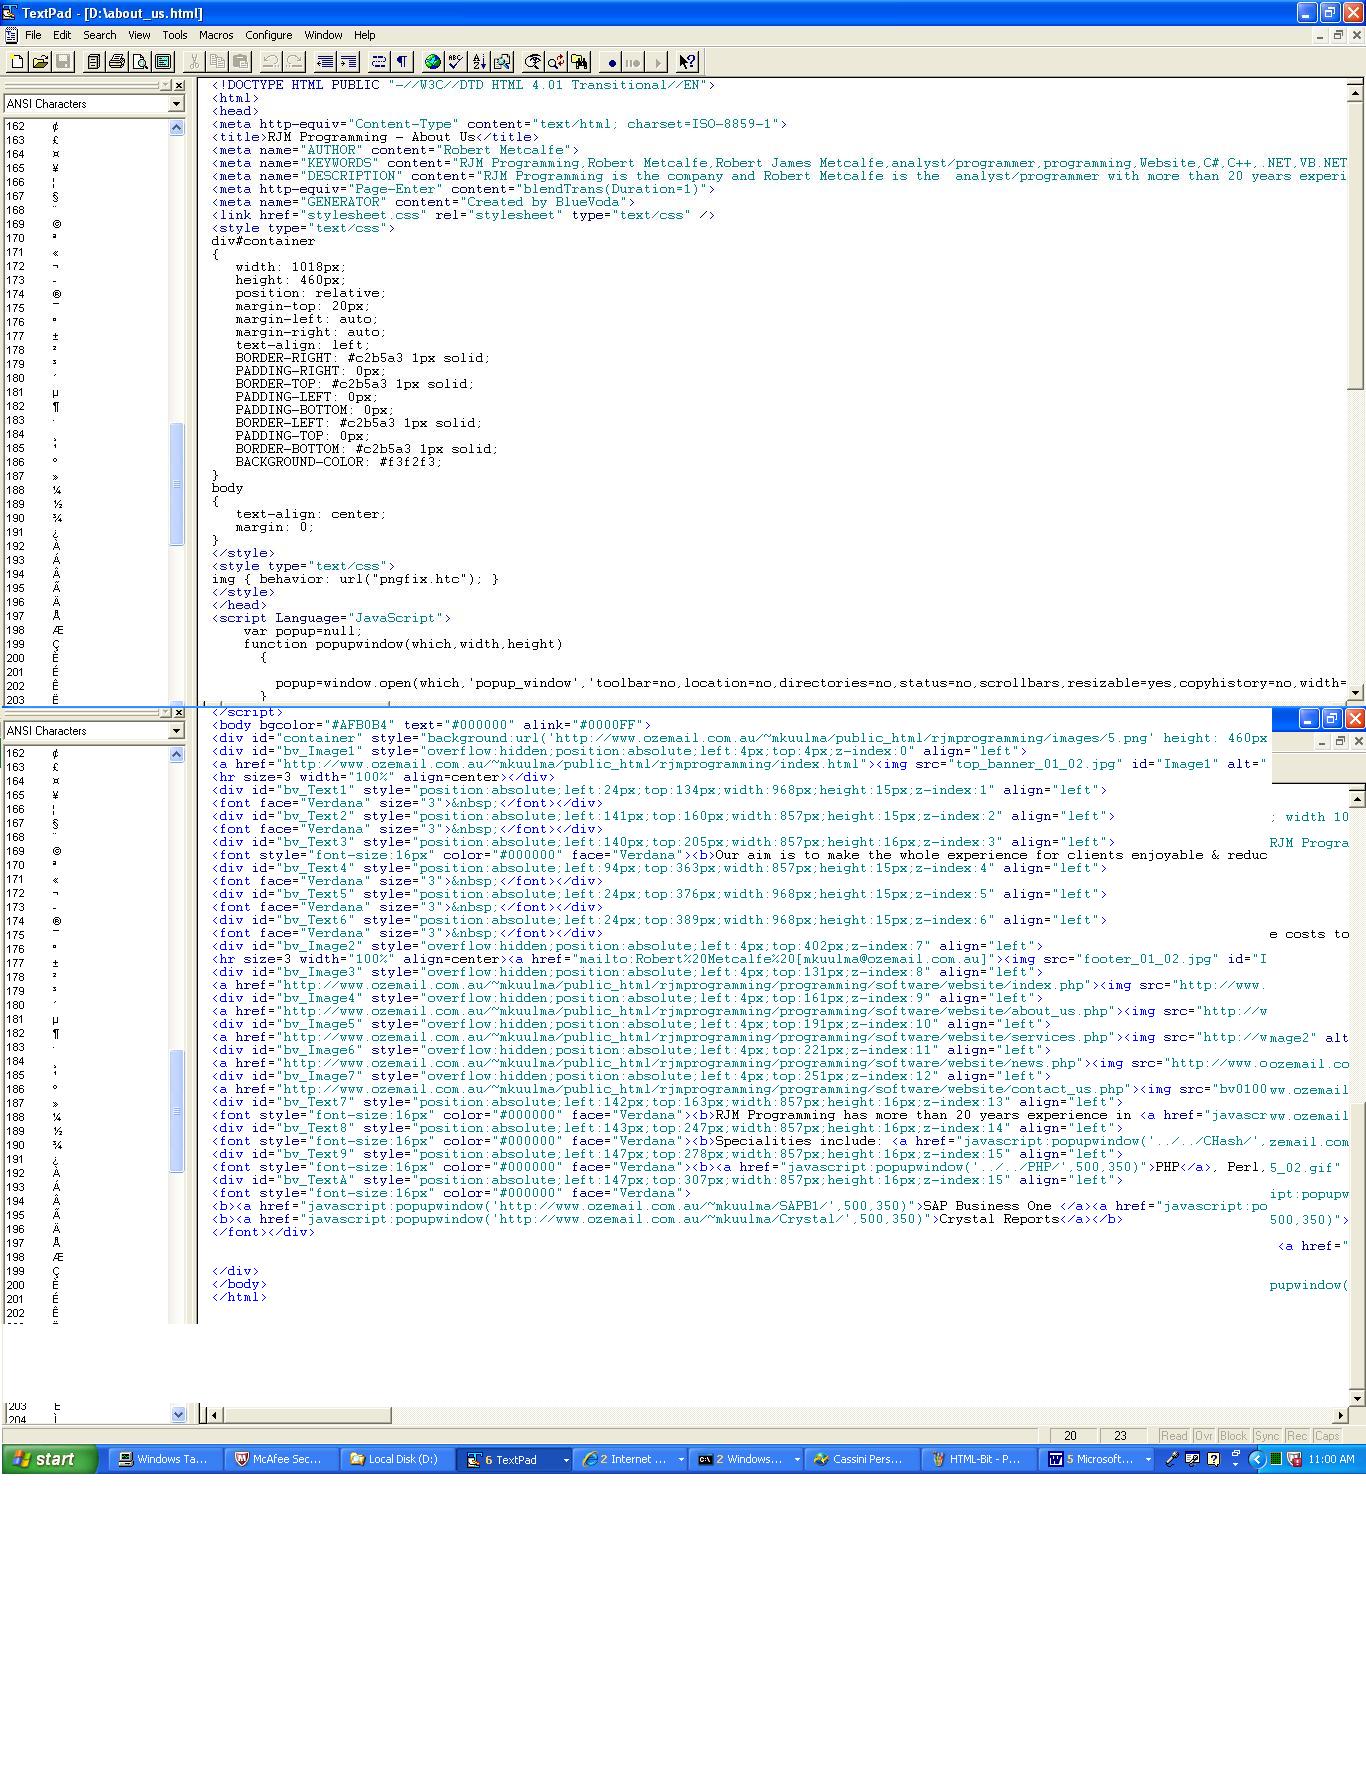Screen dimensions: 1366x1768
Task: Switch to McAfee Security taskbar button
Action: pyautogui.click(x=281, y=1460)
